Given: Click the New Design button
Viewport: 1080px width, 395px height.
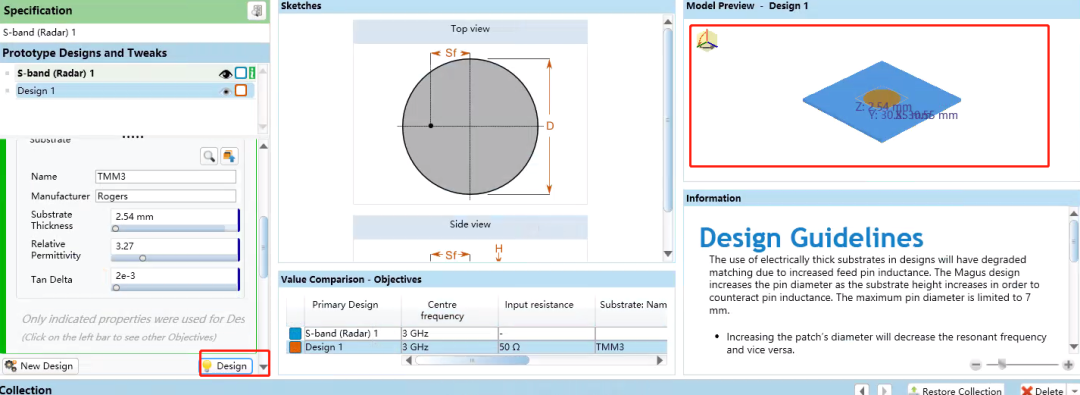Looking at the screenshot, I should pyautogui.click(x=40, y=366).
